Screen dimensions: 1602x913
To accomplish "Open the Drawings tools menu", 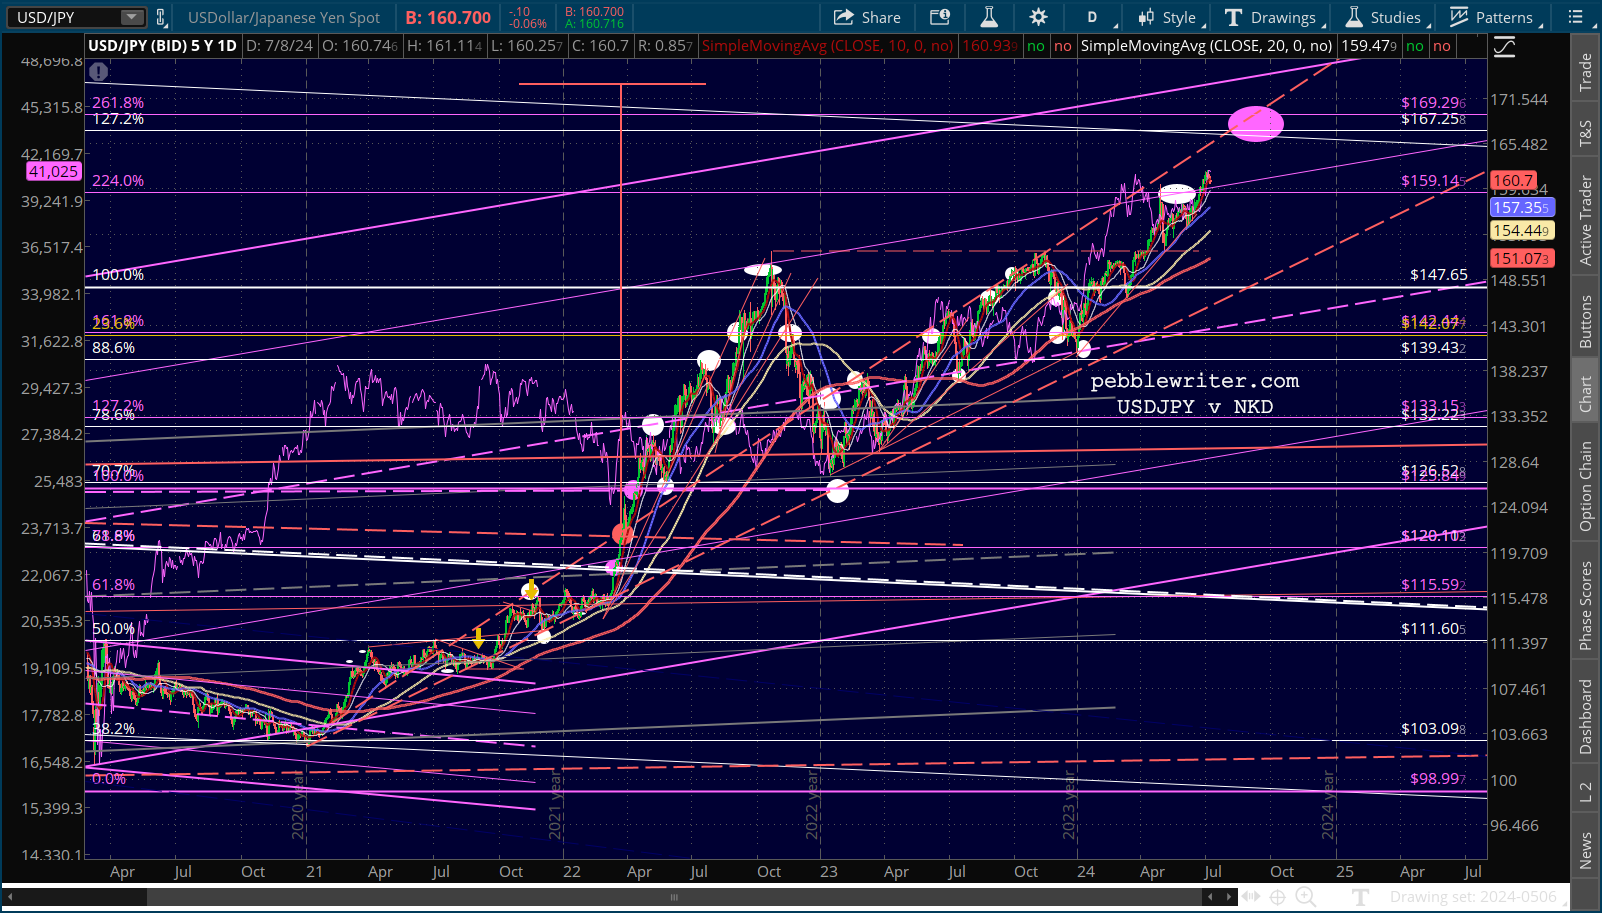I will coord(1272,17).
